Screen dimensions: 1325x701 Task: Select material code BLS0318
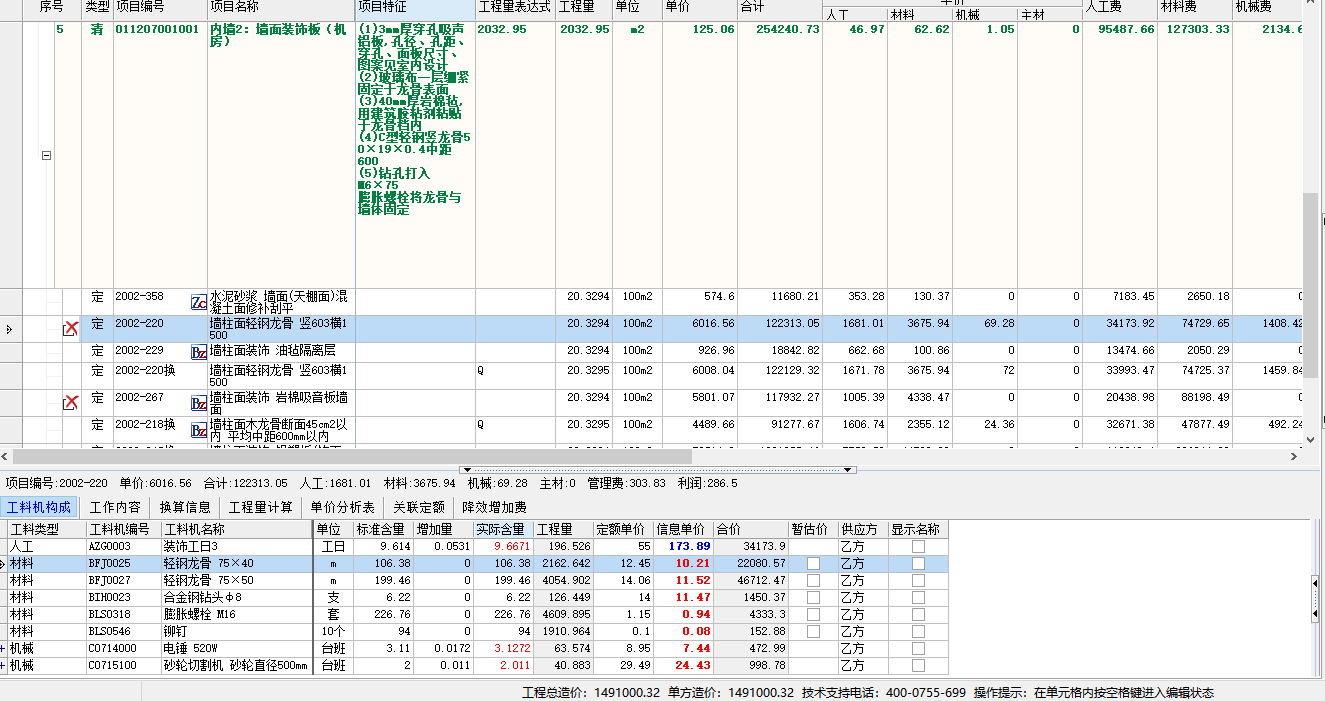(124, 614)
